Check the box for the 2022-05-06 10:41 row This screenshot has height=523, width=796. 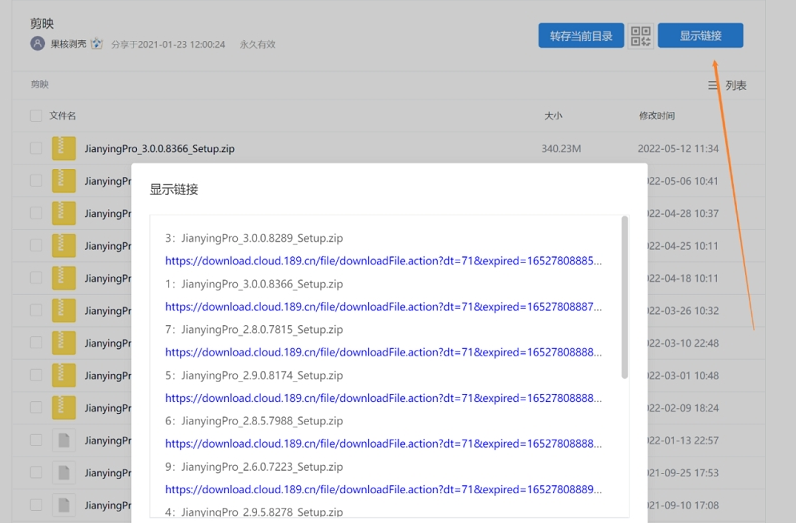(36, 181)
